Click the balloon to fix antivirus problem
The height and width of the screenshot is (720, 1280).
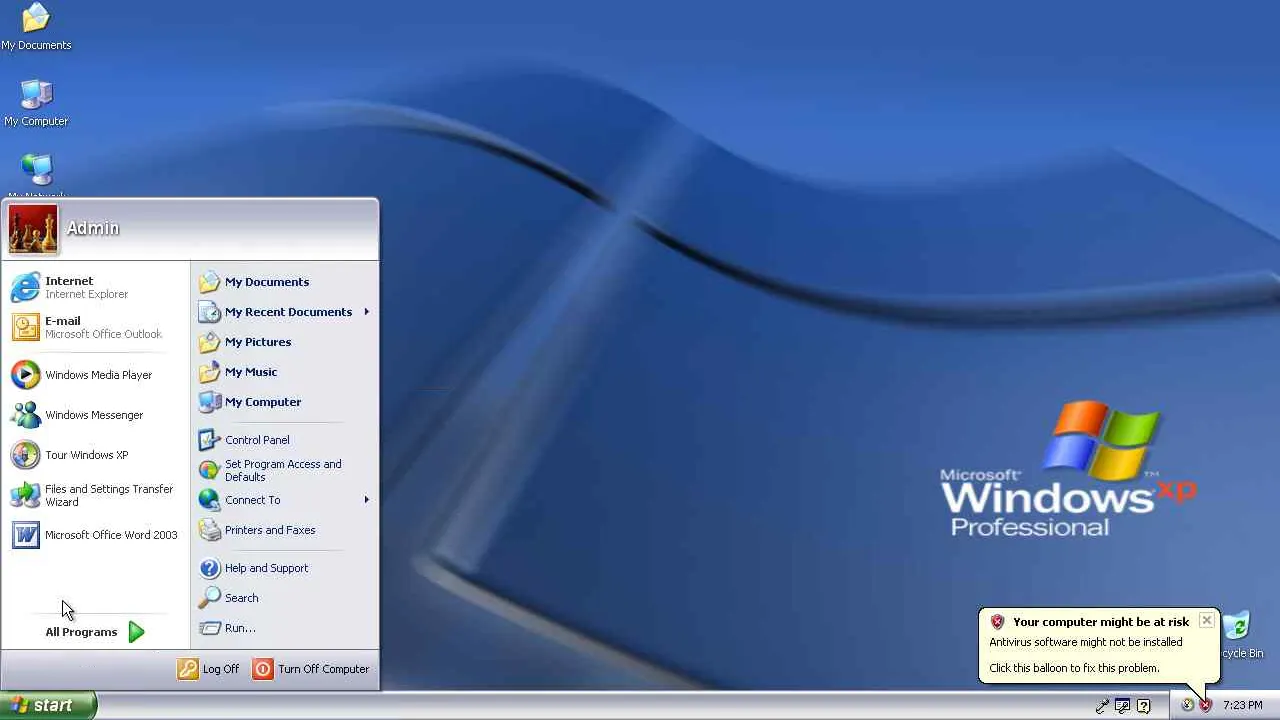tap(1099, 645)
